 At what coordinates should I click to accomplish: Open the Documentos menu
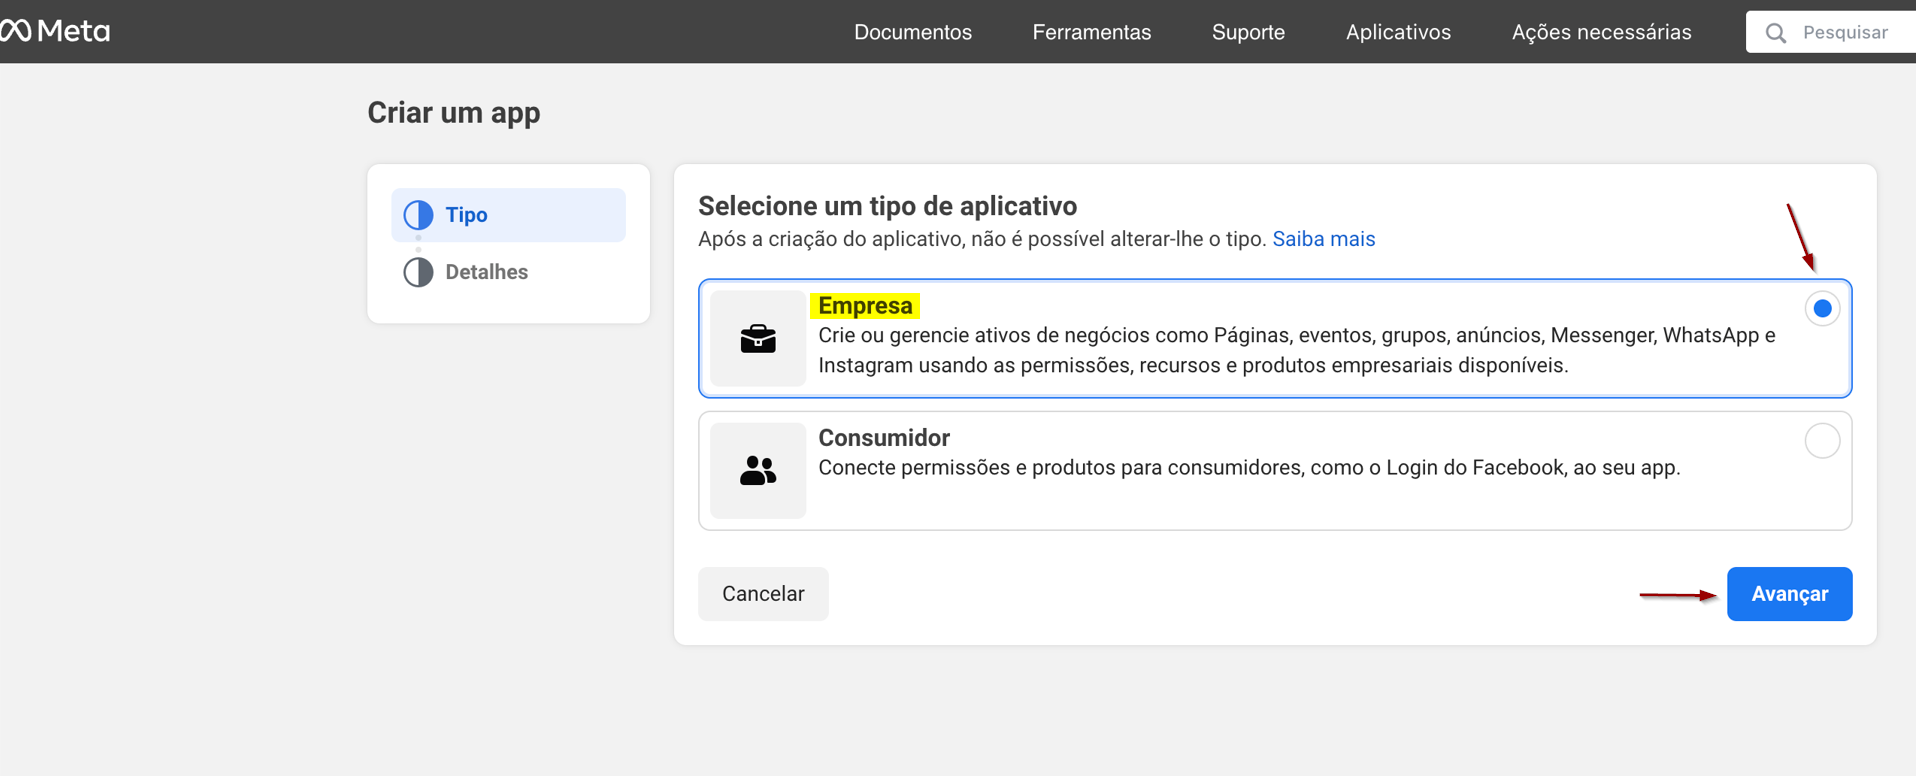pyautogui.click(x=912, y=32)
